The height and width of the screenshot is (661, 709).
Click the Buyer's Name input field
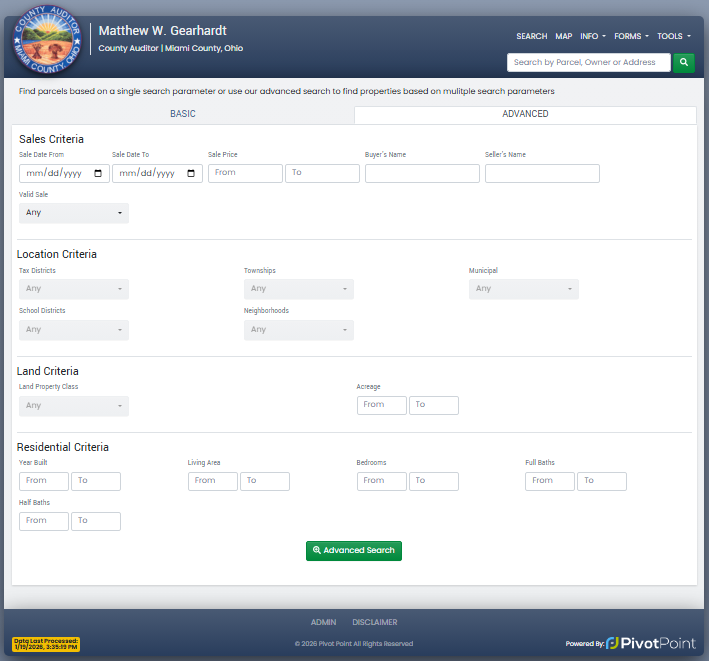click(x=422, y=173)
